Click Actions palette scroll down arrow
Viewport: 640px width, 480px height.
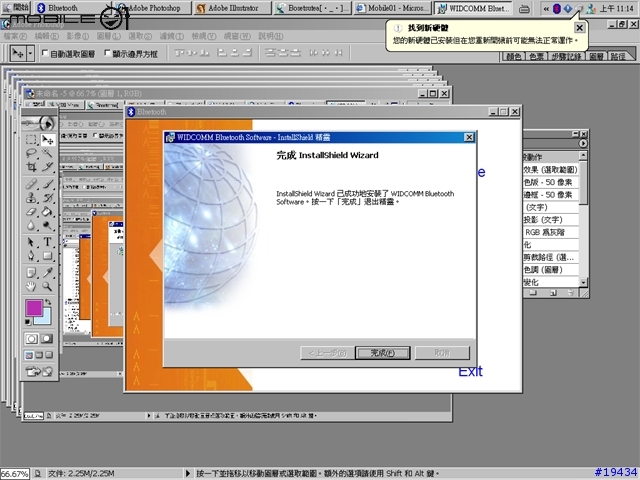click(583, 282)
